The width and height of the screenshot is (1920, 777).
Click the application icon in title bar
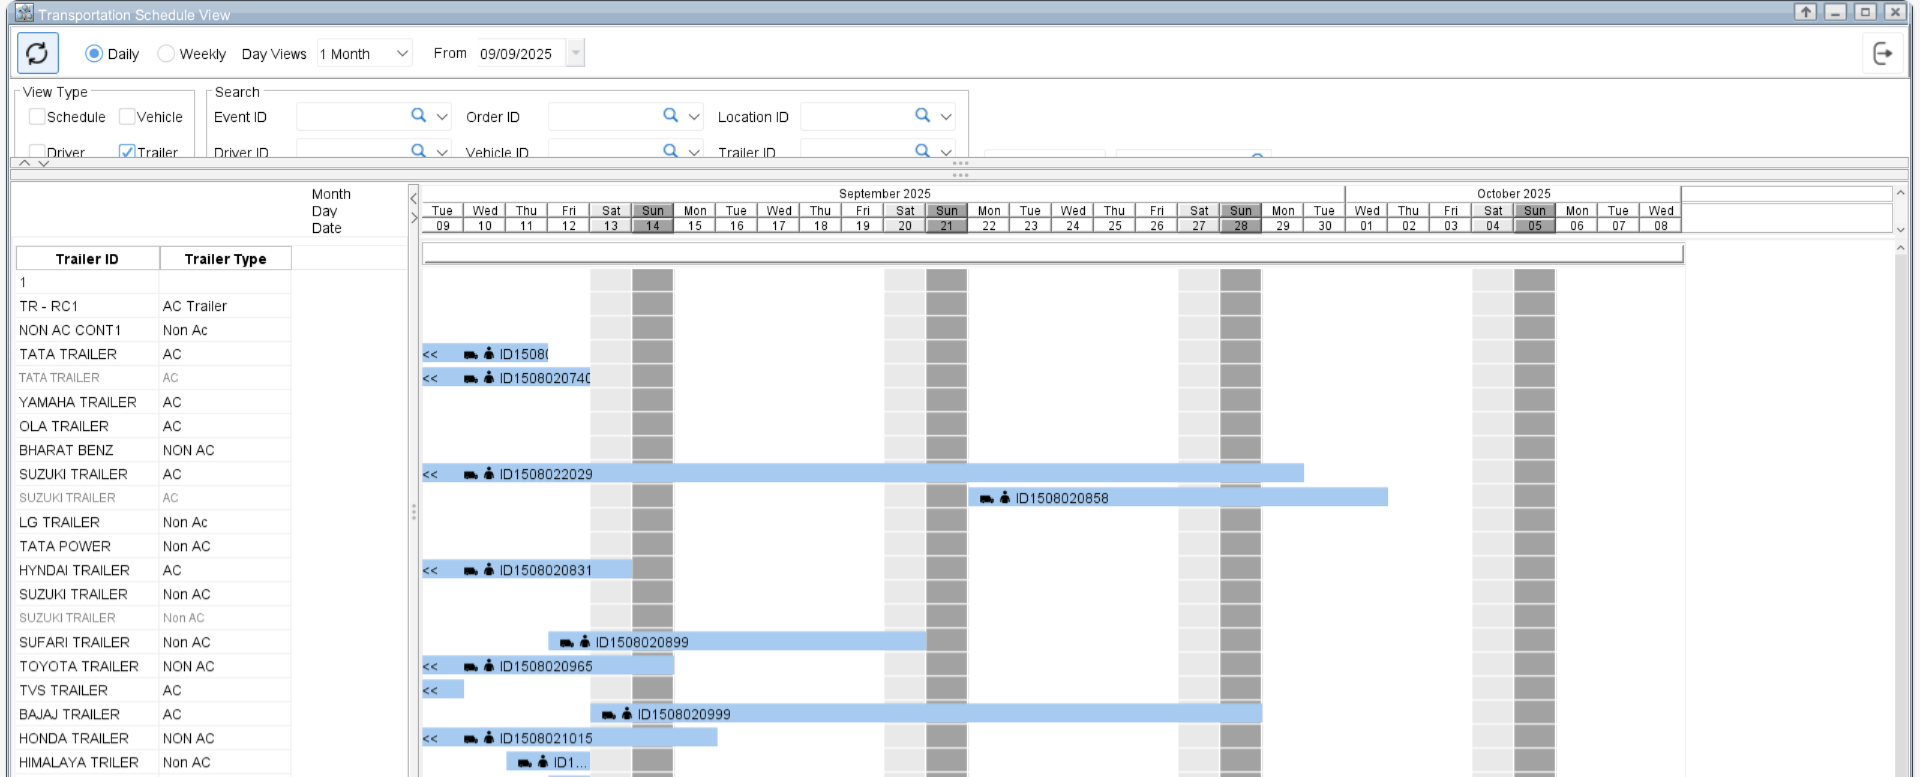24,13
